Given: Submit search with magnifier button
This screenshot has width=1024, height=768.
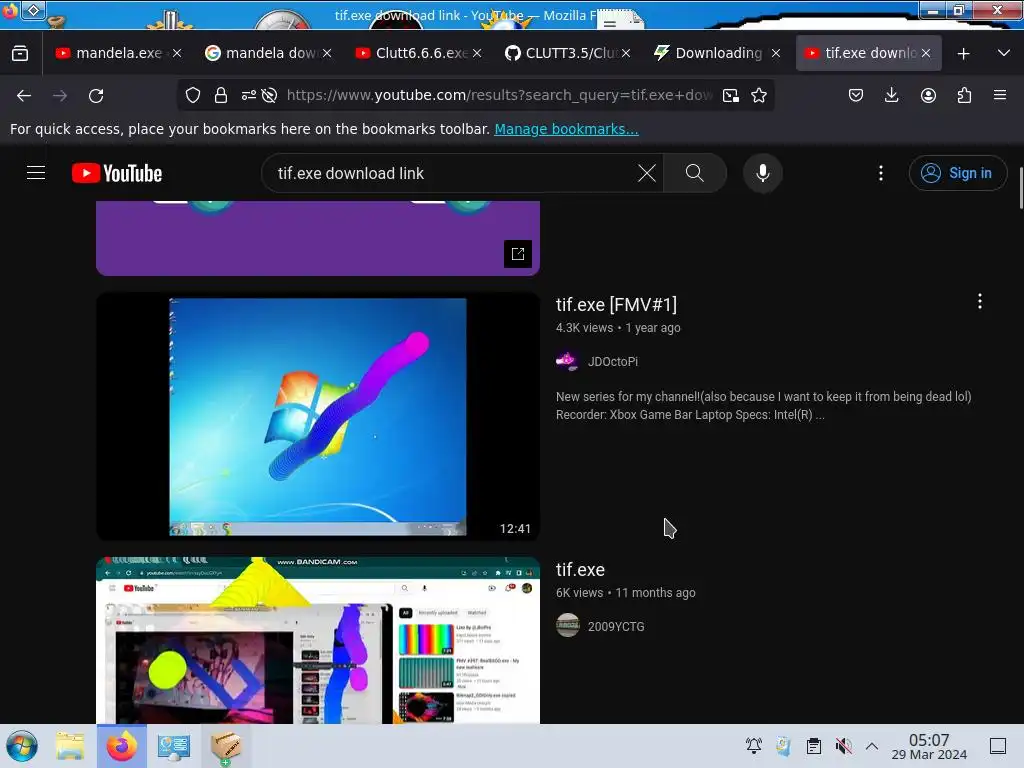Looking at the screenshot, I should click(695, 173).
